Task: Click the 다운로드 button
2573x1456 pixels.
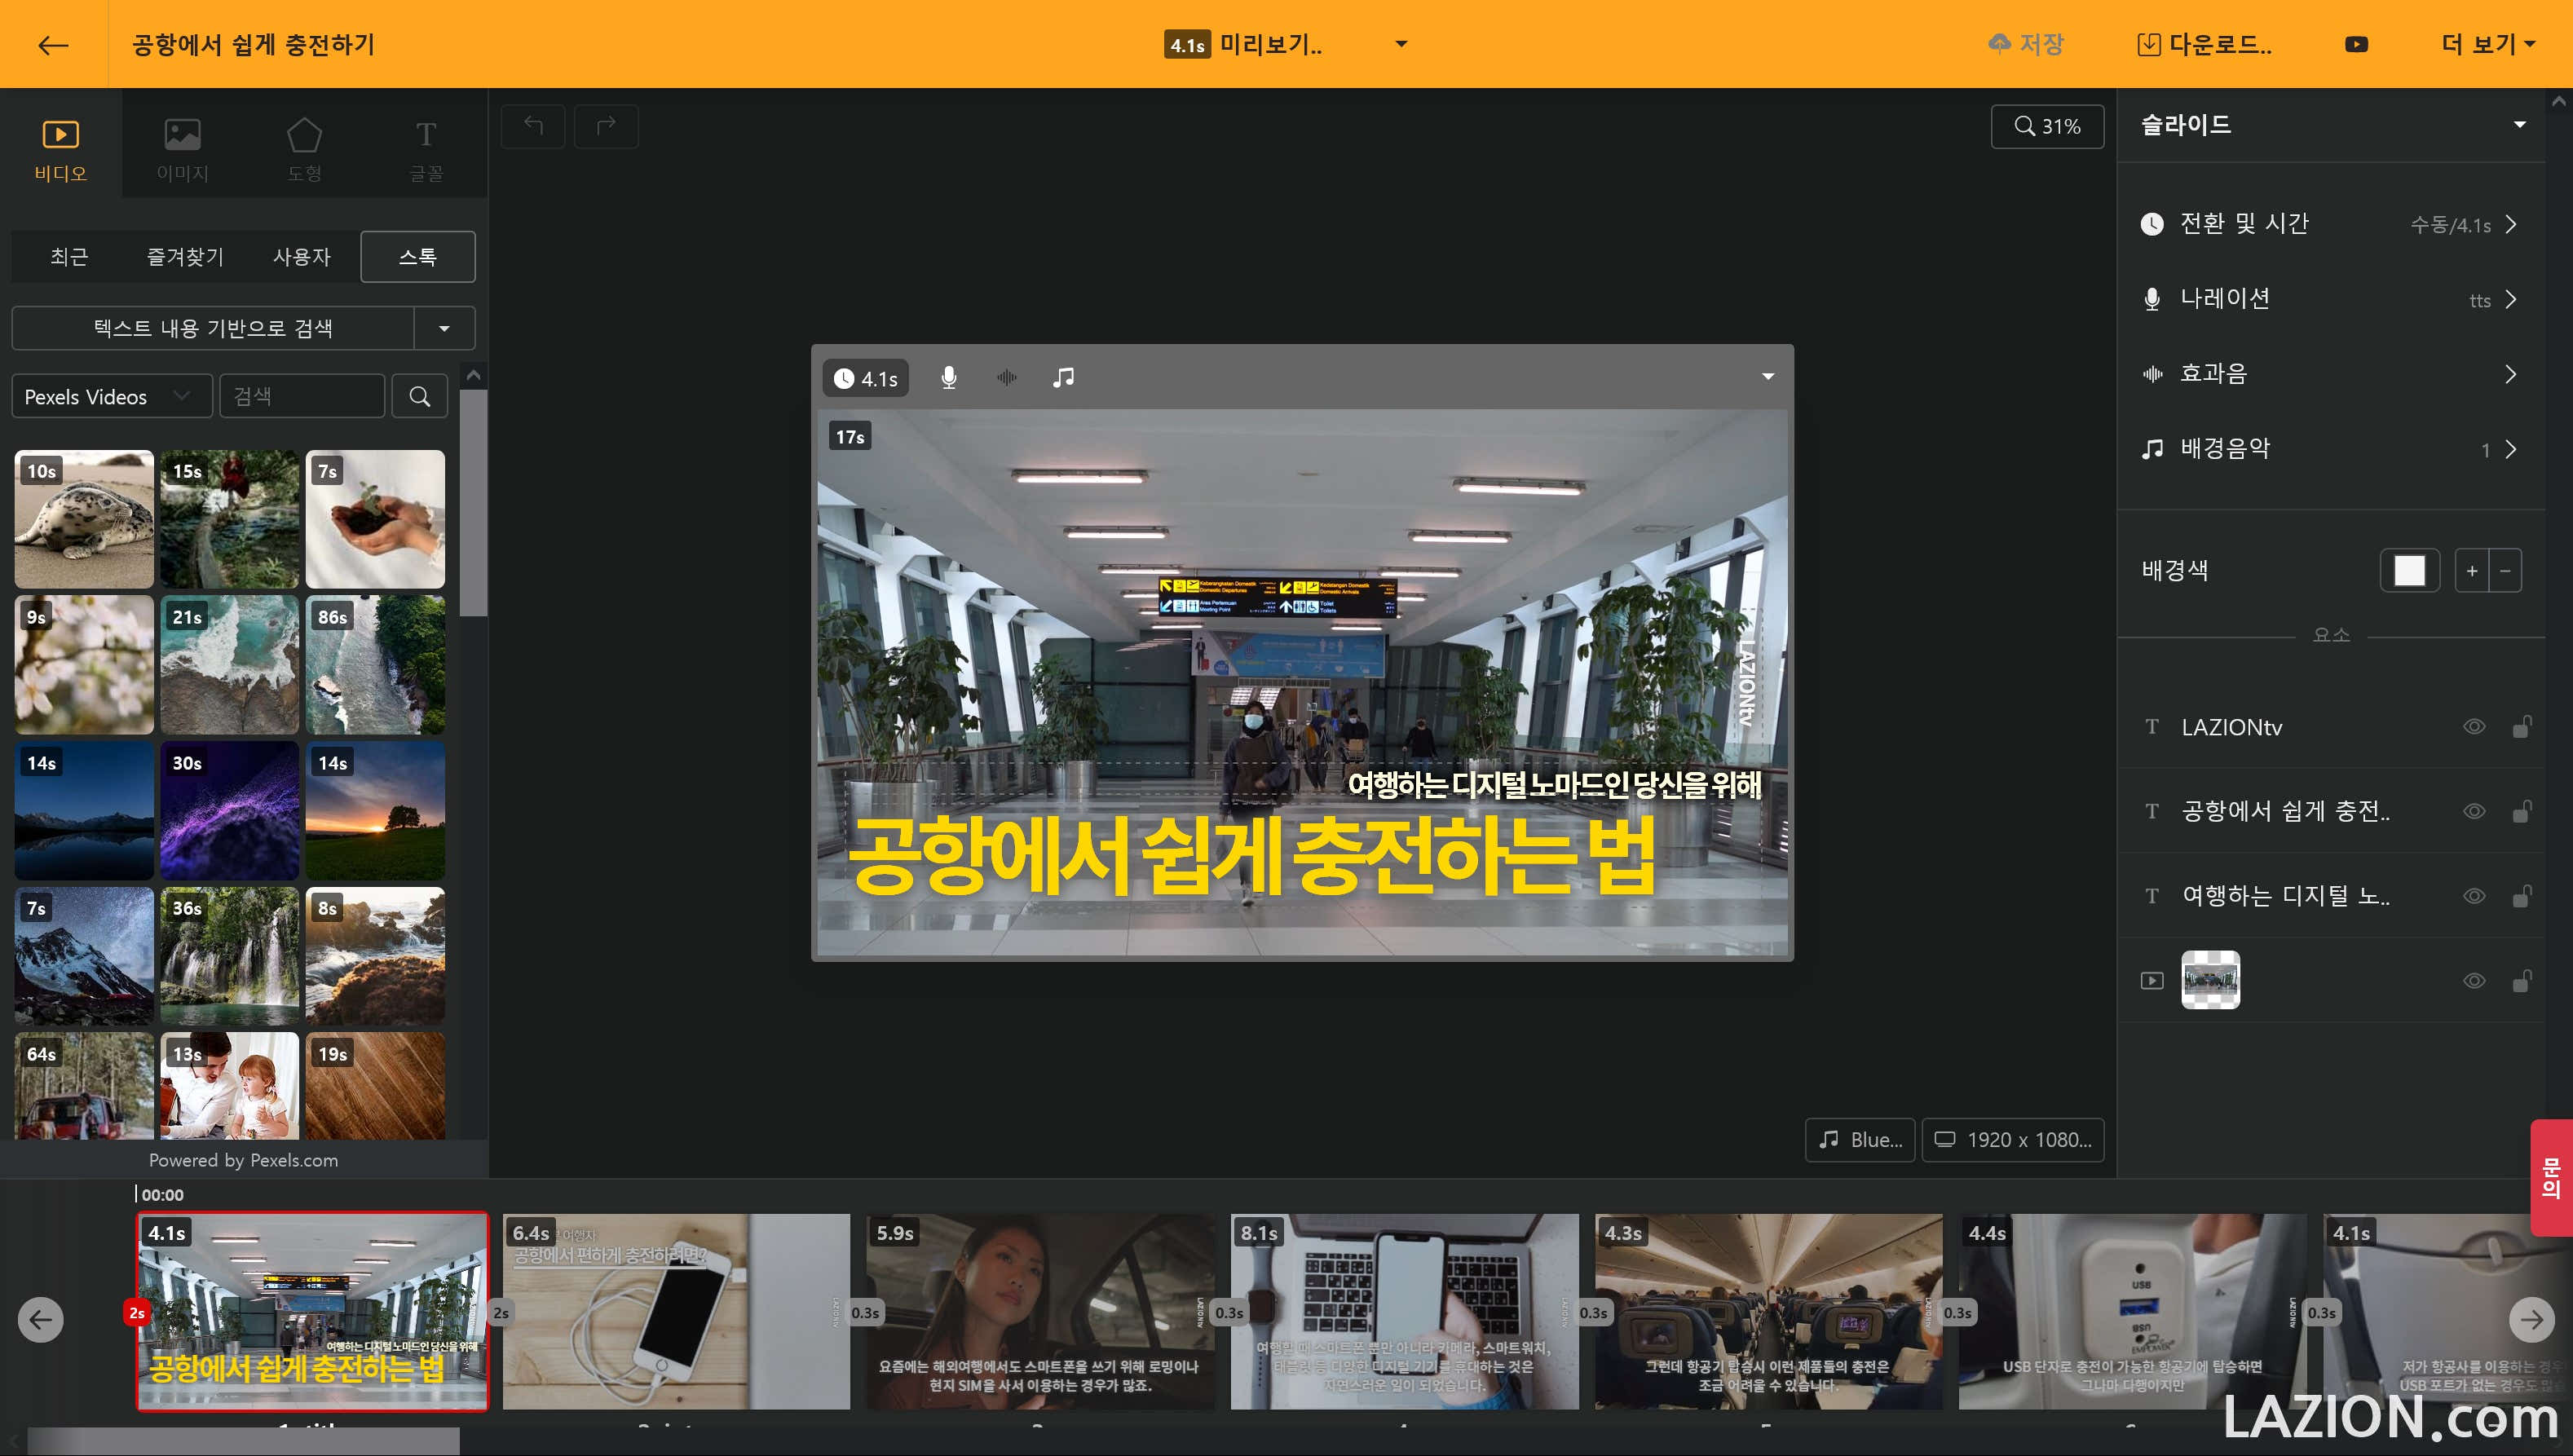Action: [x=2204, y=44]
